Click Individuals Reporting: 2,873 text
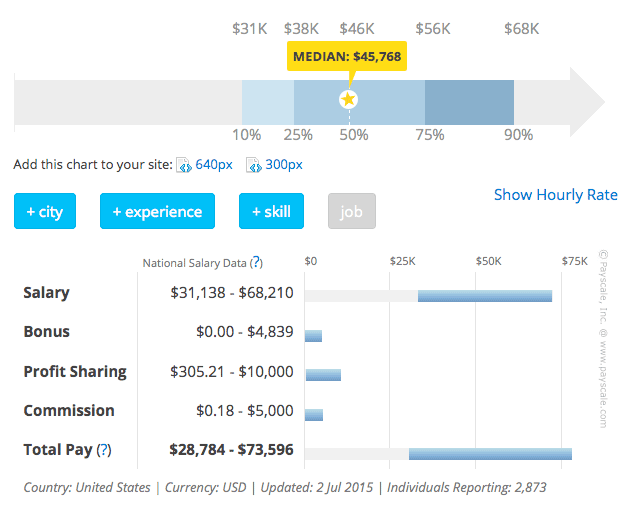Viewport: 632px width, 522px height. (467, 488)
